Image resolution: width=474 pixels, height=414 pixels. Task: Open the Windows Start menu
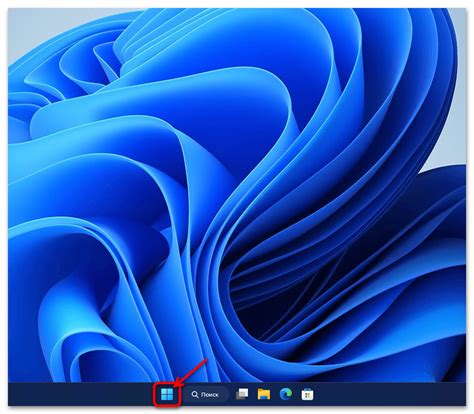(x=167, y=395)
